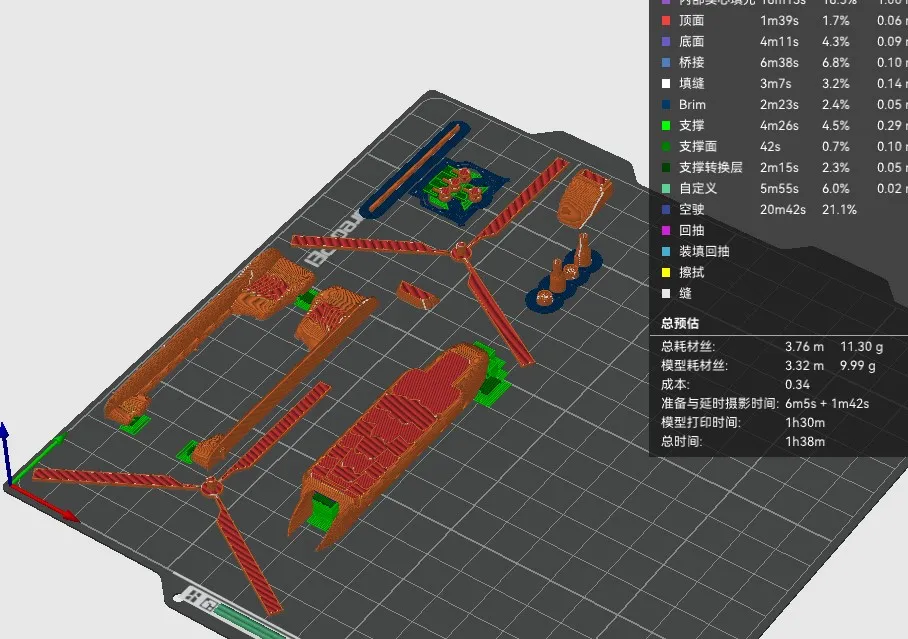Click the bright green 支撑 swatch

click(666, 125)
